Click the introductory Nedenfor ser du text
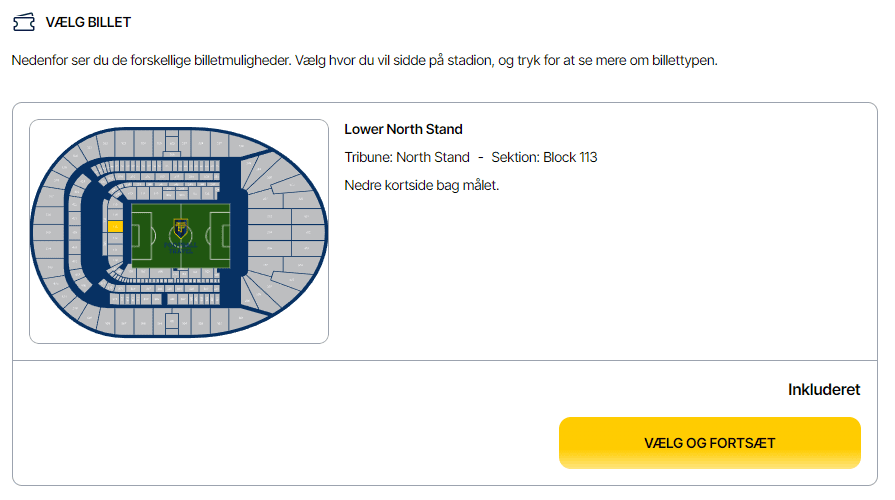This screenshot has height=500, width=895. coord(364,61)
